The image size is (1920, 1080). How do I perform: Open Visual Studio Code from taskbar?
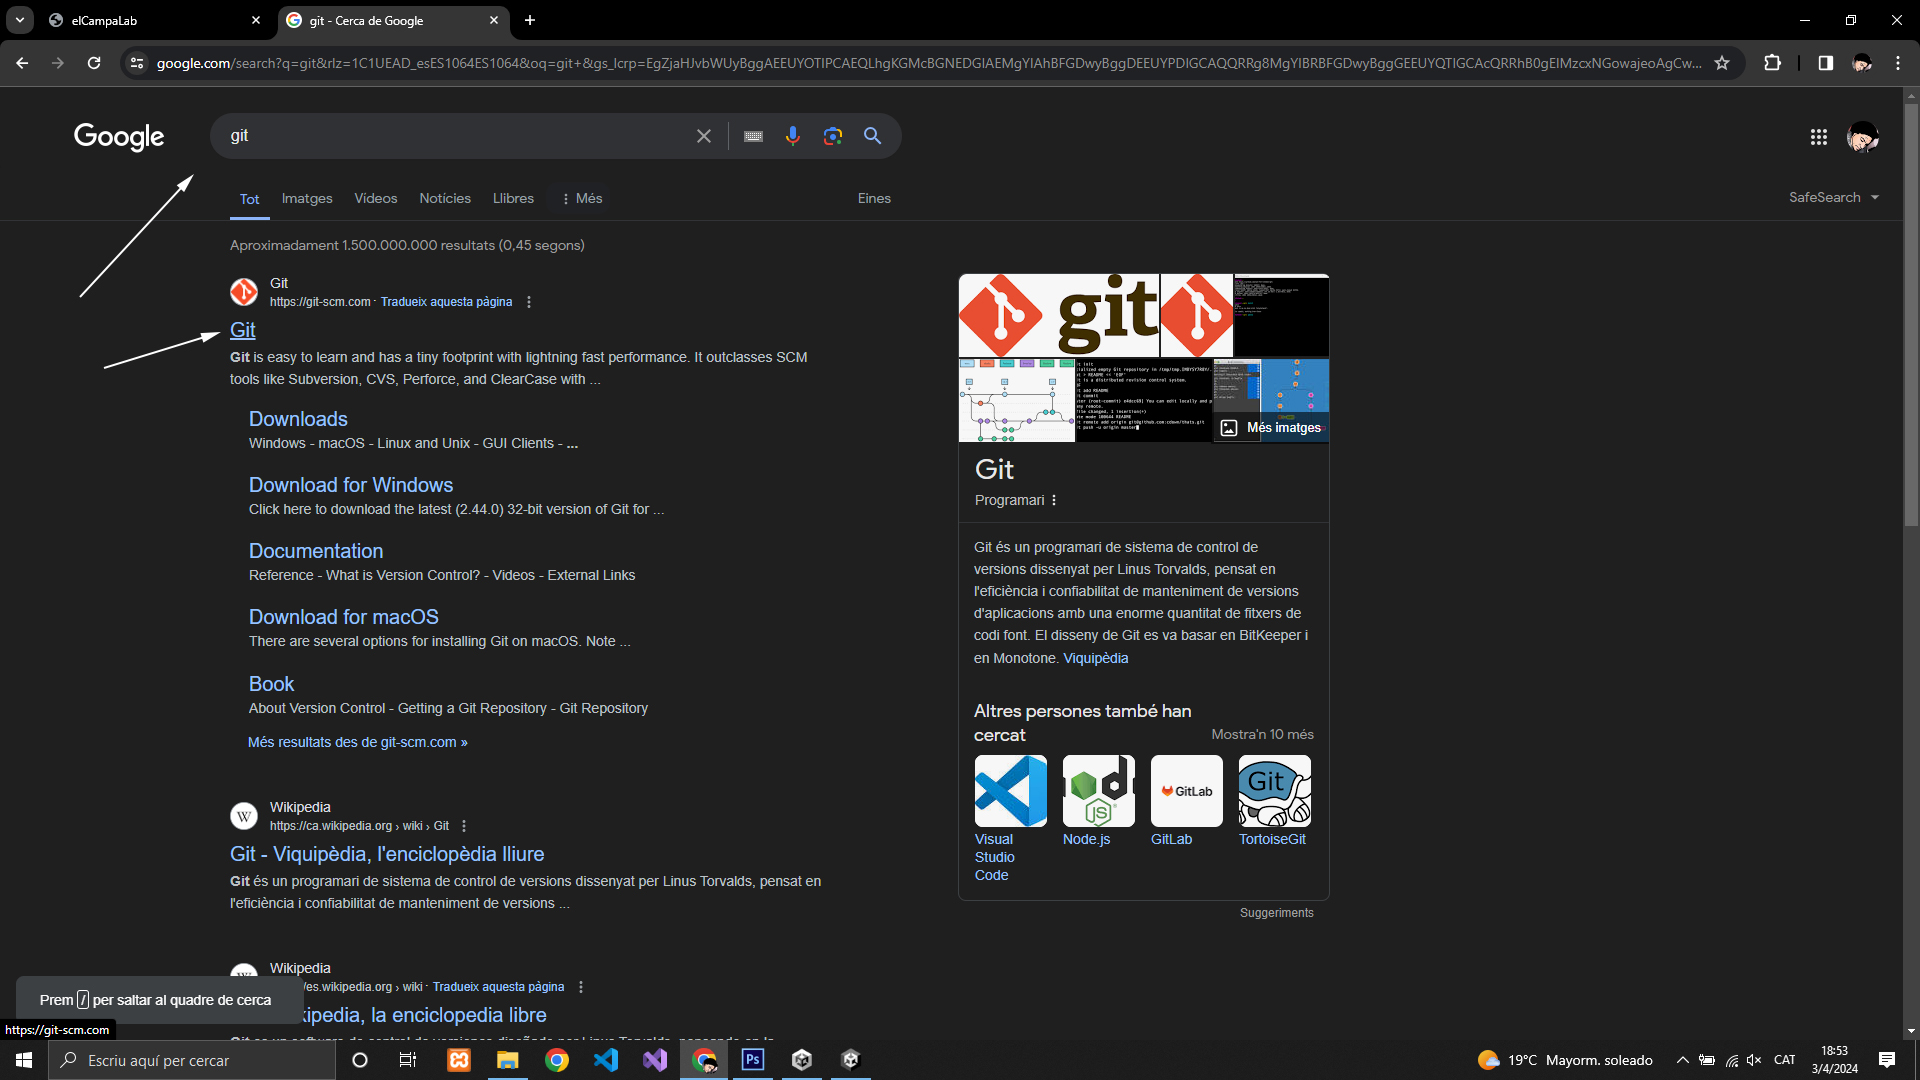coord(606,1060)
